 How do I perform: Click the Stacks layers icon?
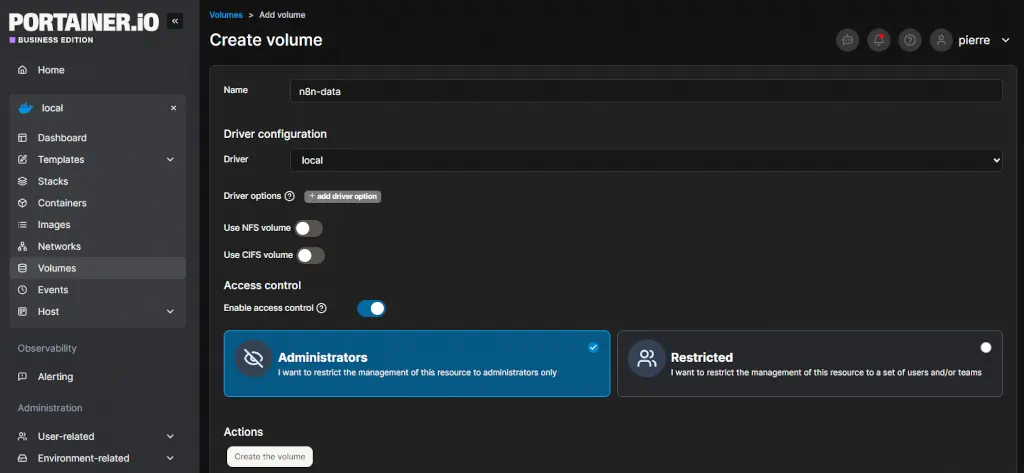coord(22,181)
